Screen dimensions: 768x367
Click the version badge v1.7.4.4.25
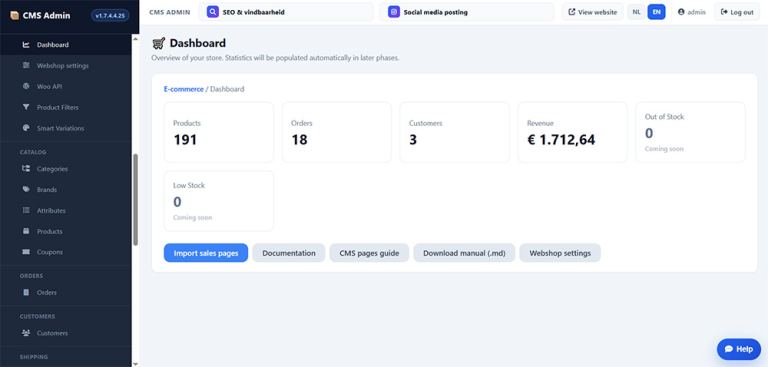(x=110, y=16)
